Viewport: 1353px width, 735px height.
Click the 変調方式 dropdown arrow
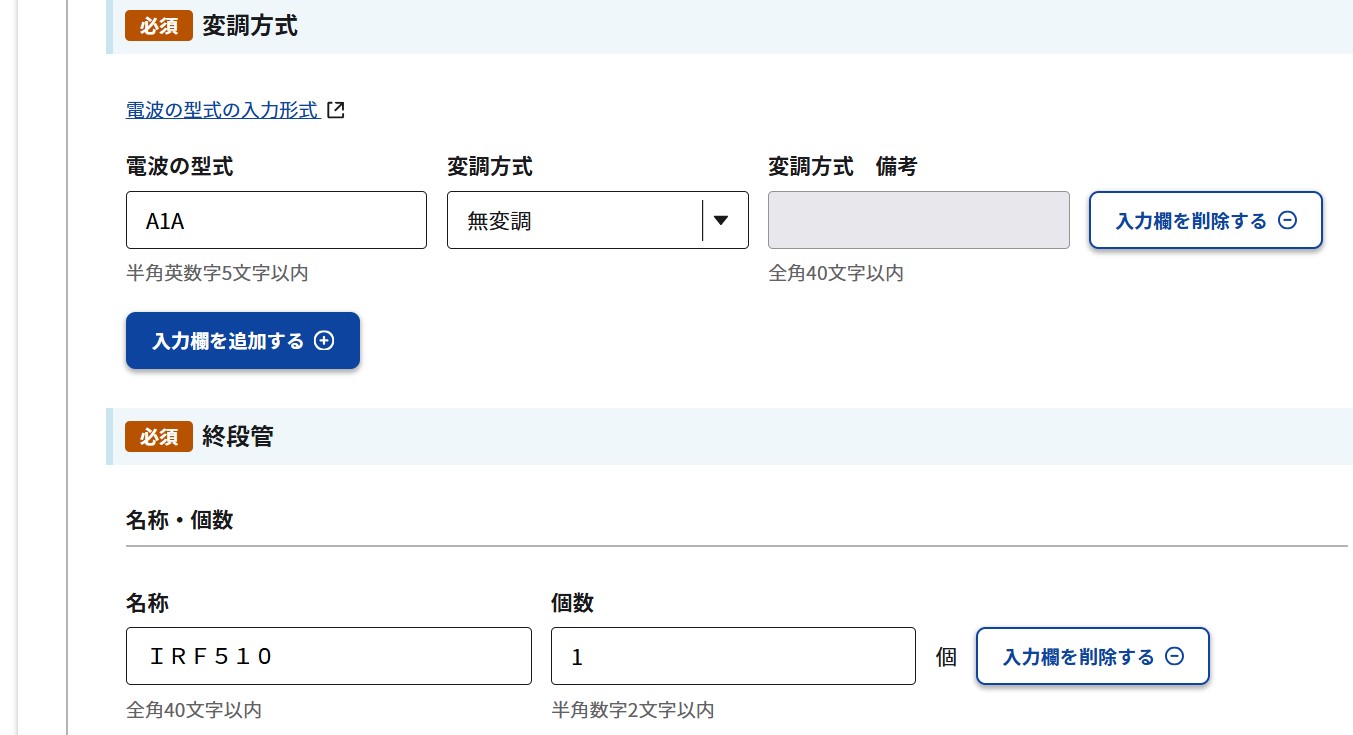coord(720,220)
